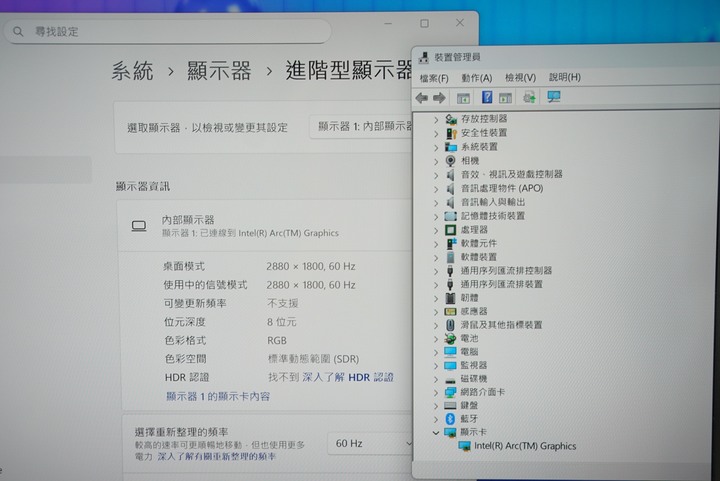Click the update driver toolbar icon
This screenshot has width=720, height=481.
(529, 97)
